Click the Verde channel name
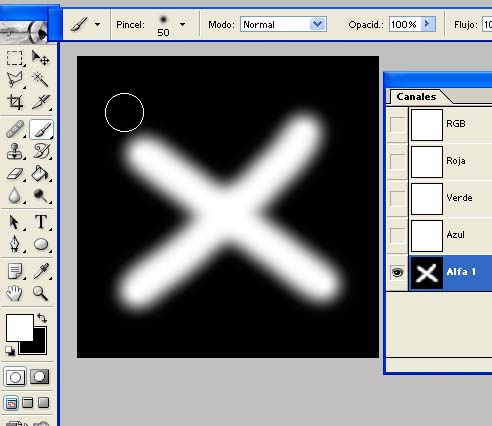The image size is (492, 426). coord(459,198)
